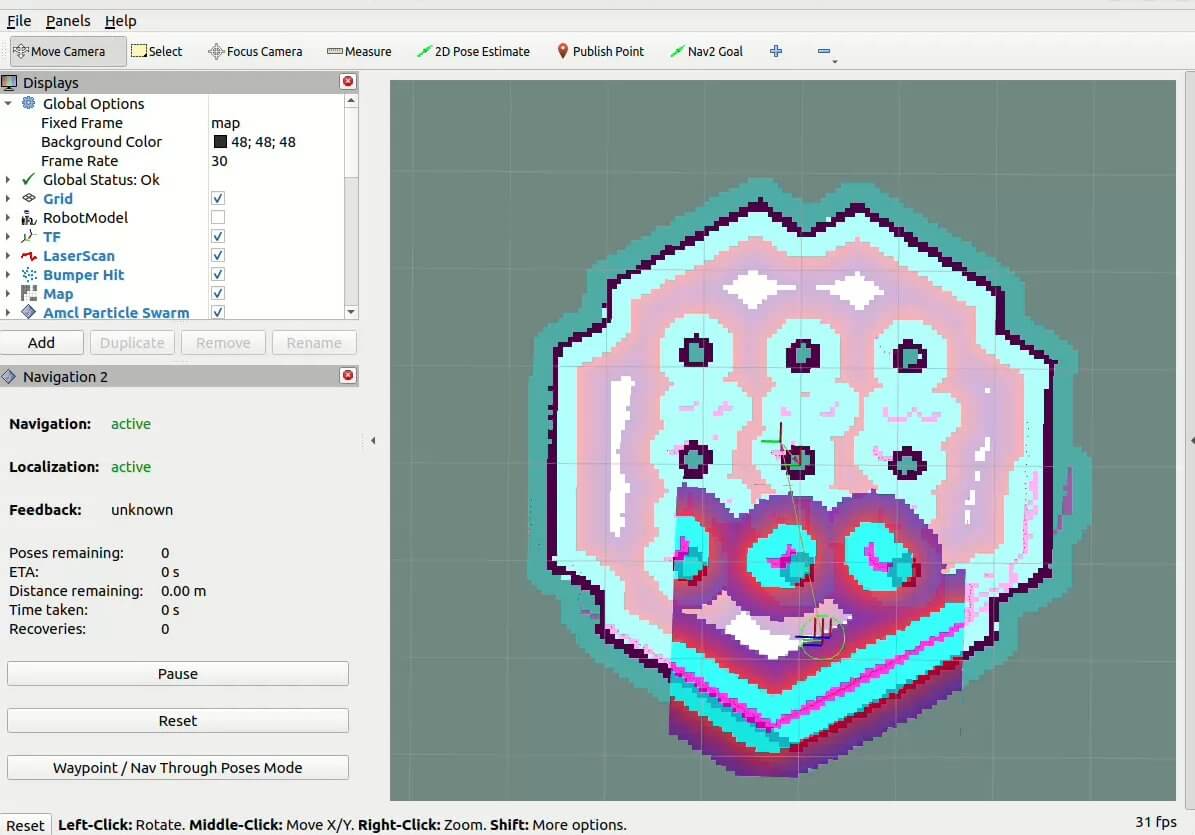
Task: Collapse the Global Options tree item
Action: click(x=8, y=104)
